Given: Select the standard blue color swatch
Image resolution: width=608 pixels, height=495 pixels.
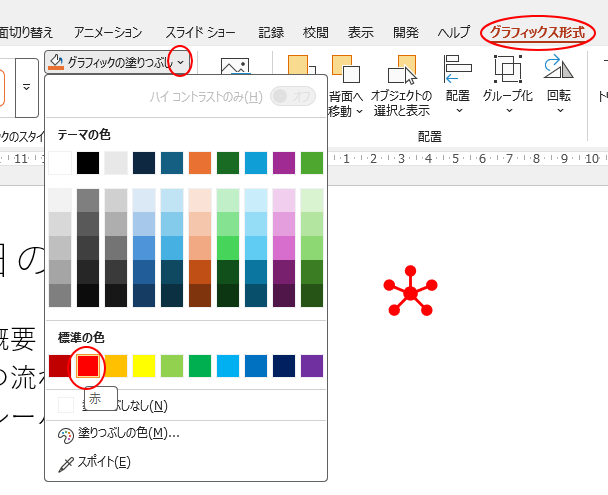Looking at the screenshot, I should tap(256, 366).
